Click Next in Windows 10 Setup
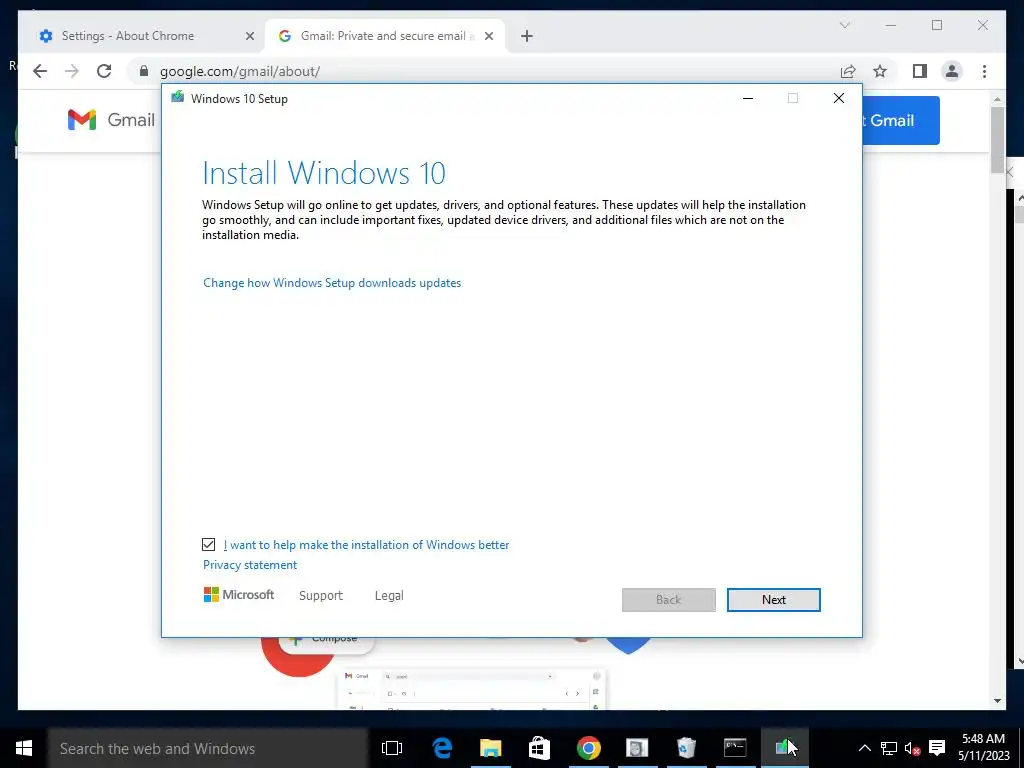Screen dimensions: 1024x768 coord(773,600)
